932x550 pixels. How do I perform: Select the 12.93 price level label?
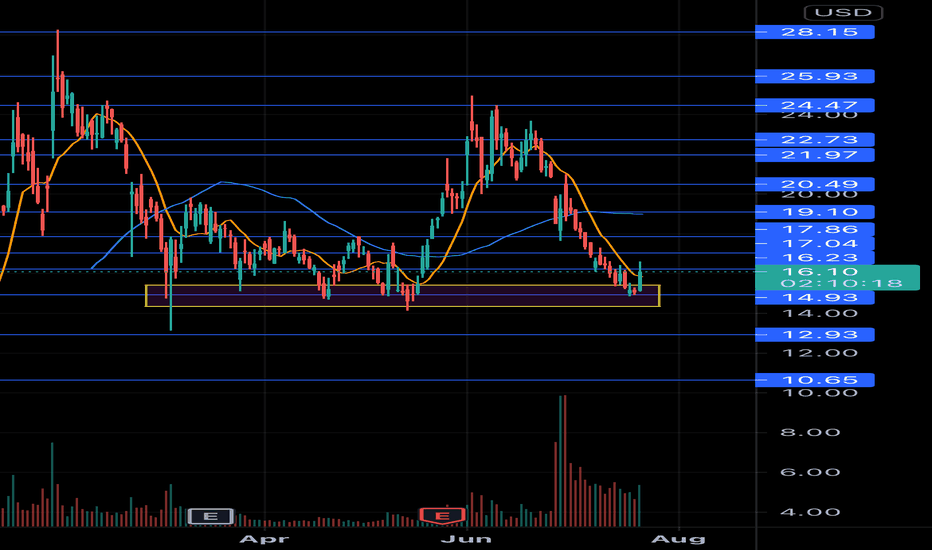[x=814, y=335]
